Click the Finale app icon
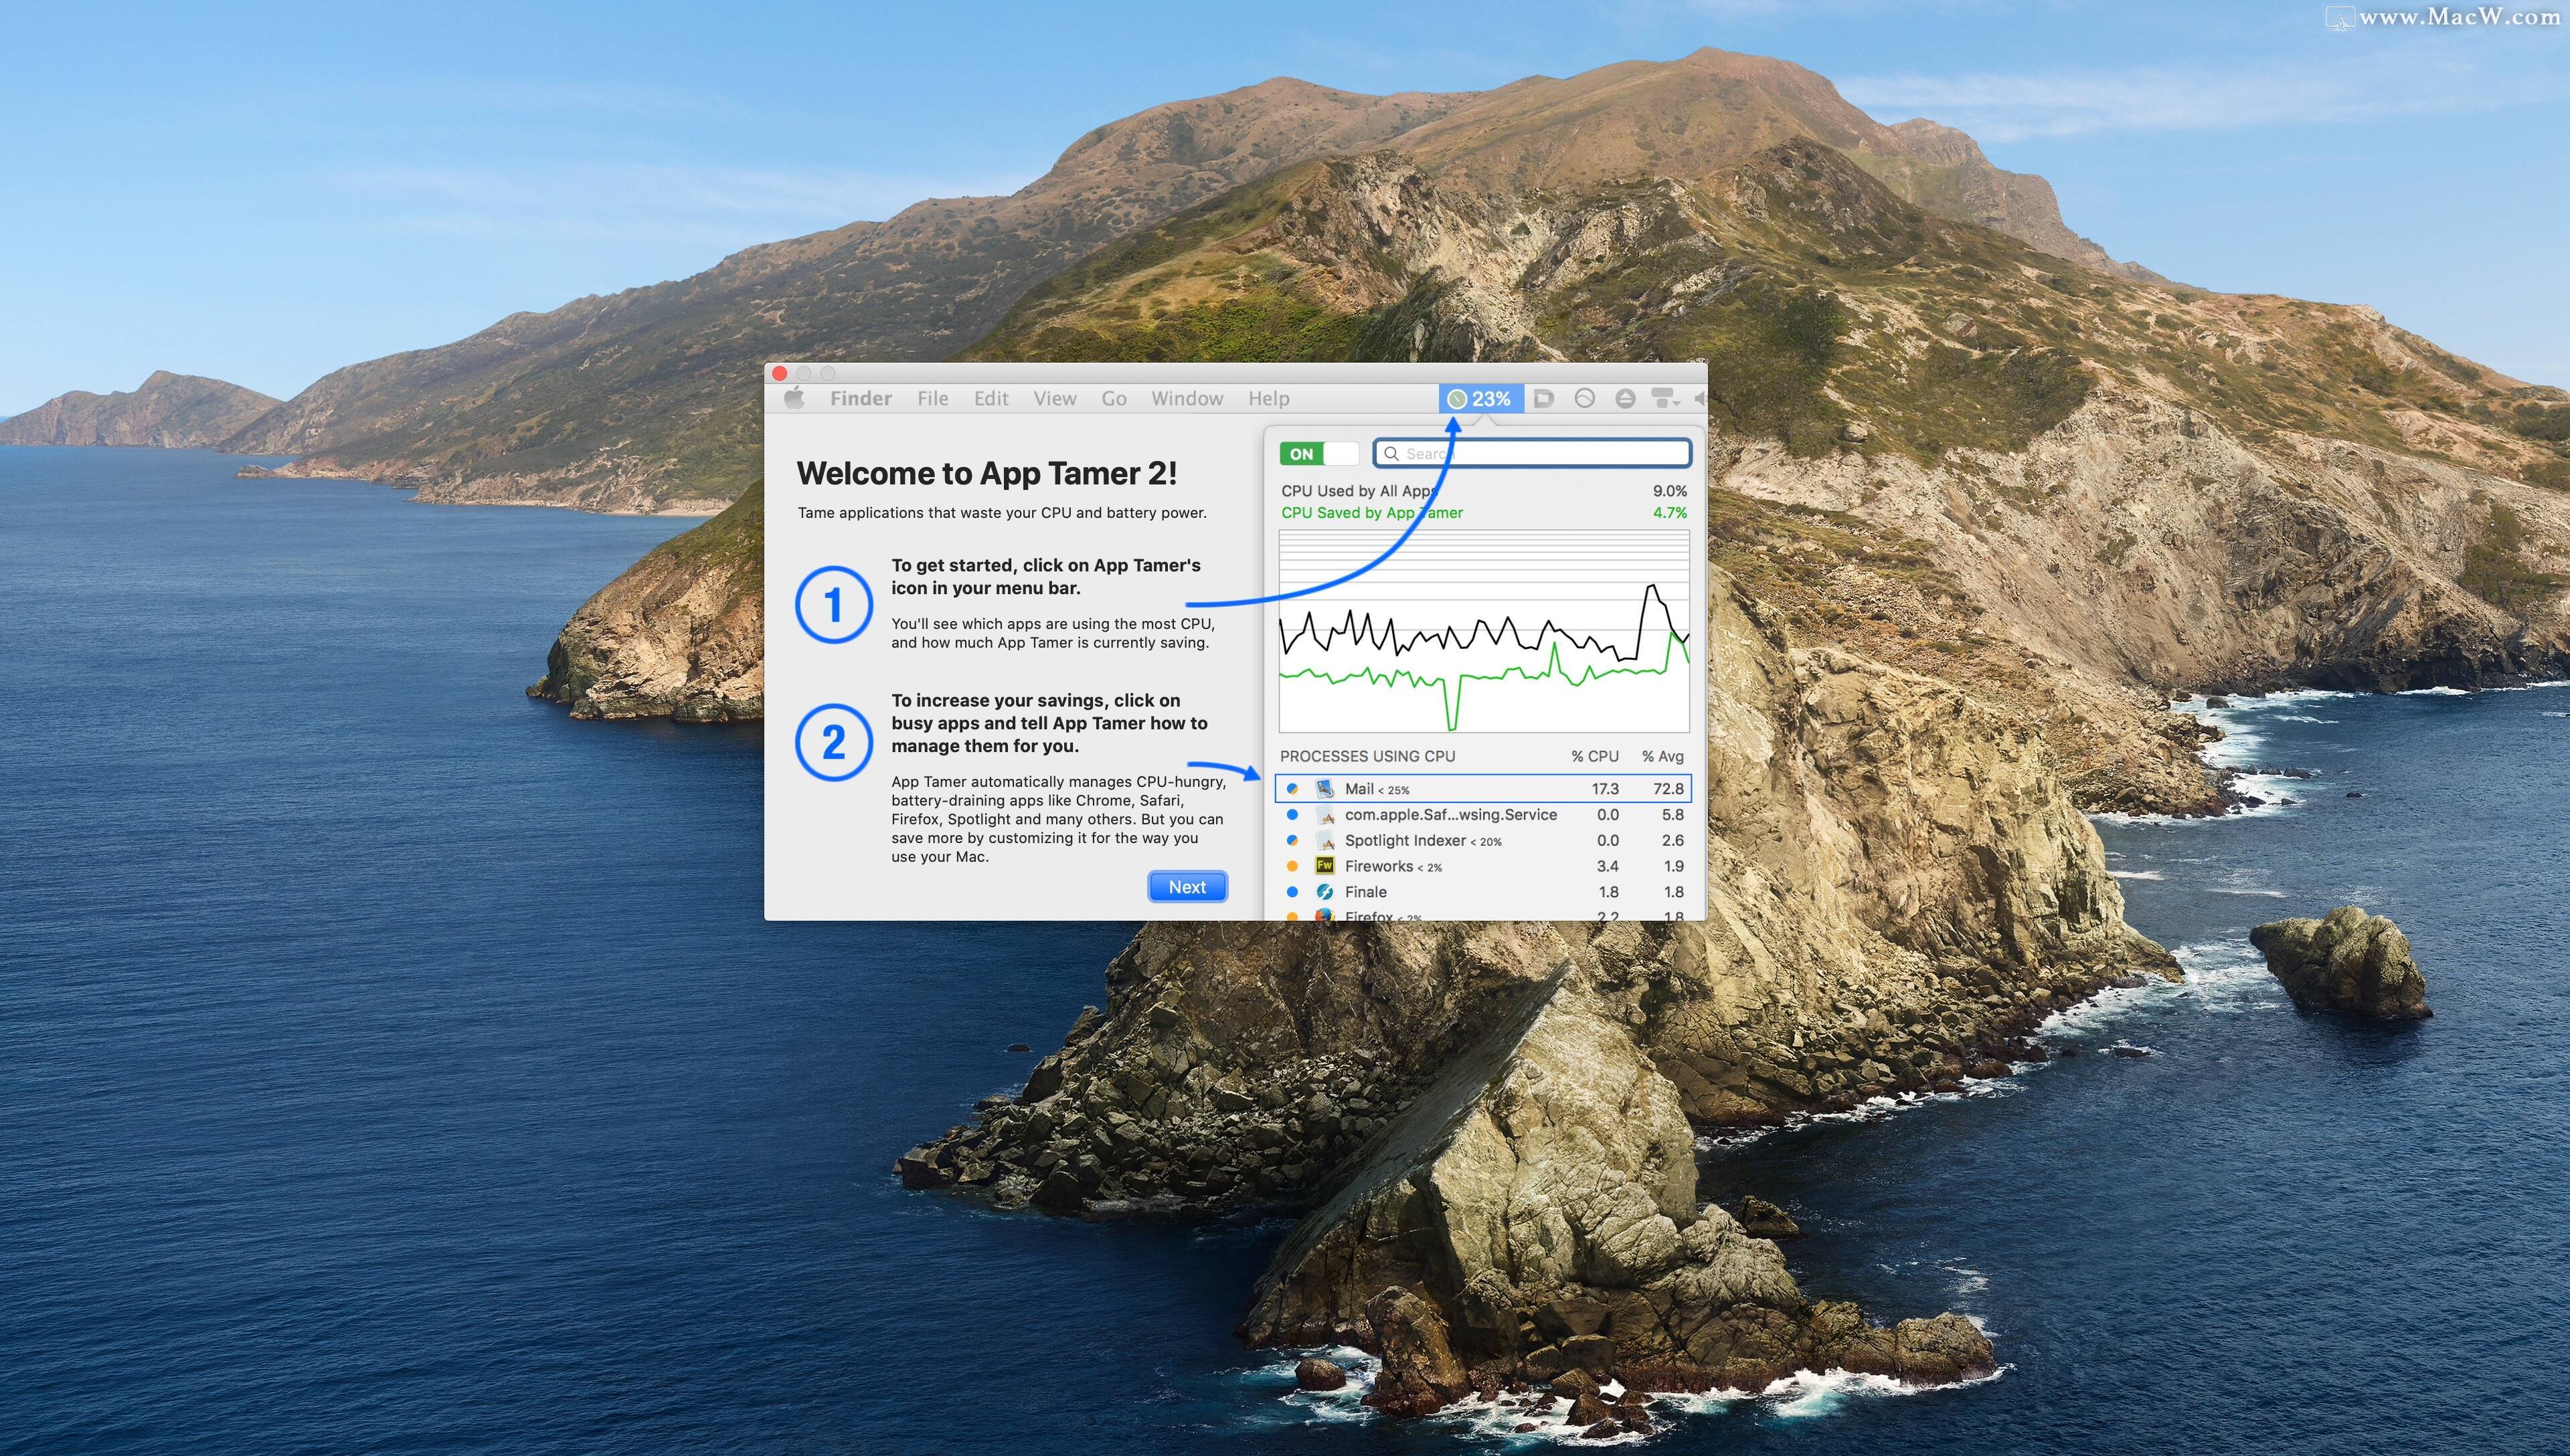This screenshot has height=1456, width=2570. [1325, 892]
